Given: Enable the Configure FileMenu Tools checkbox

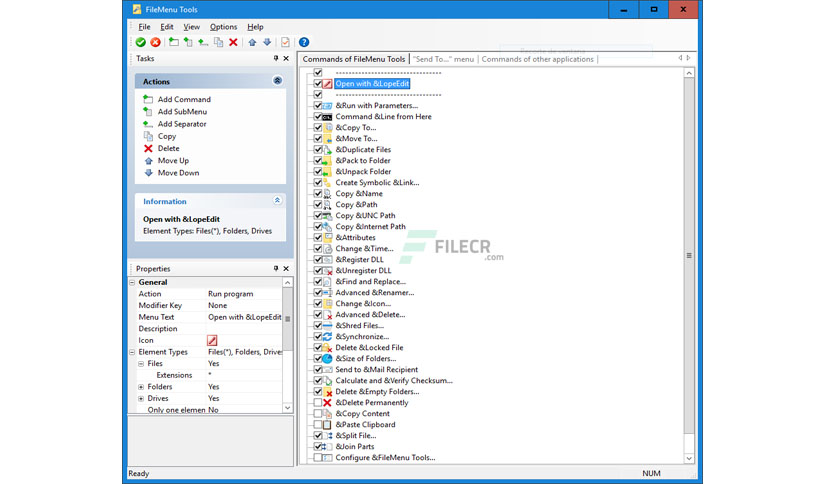Looking at the screenshot, I should 318,457.
